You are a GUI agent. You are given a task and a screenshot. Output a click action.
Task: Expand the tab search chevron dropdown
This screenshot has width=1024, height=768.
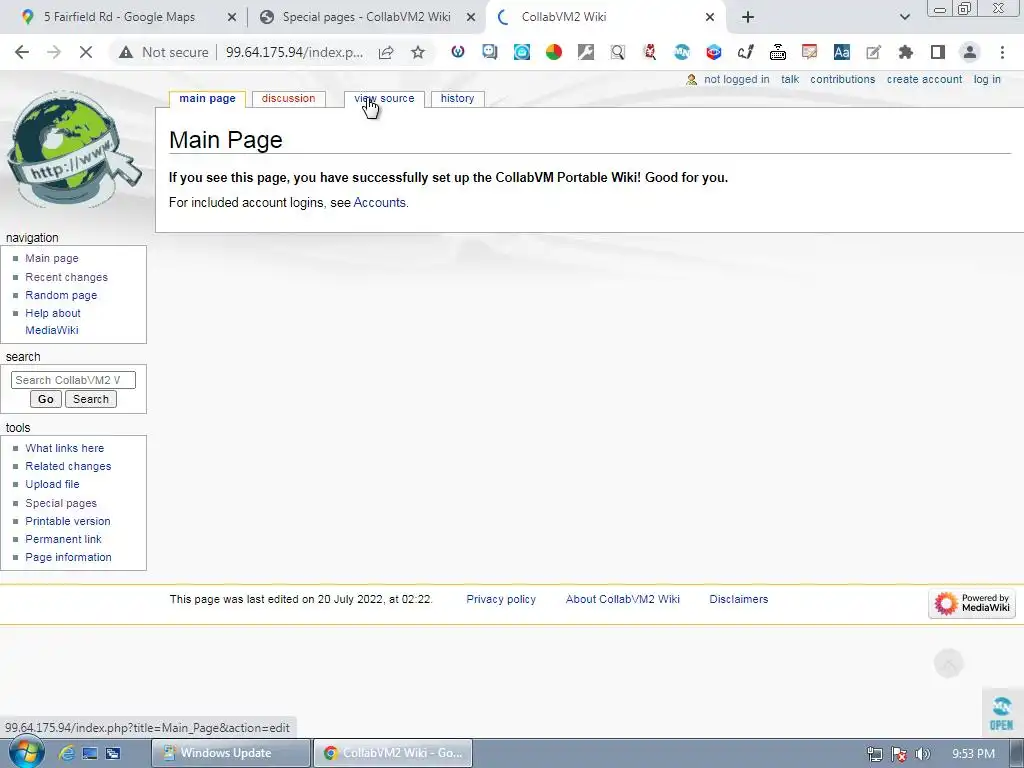click(x=904, y=17)
